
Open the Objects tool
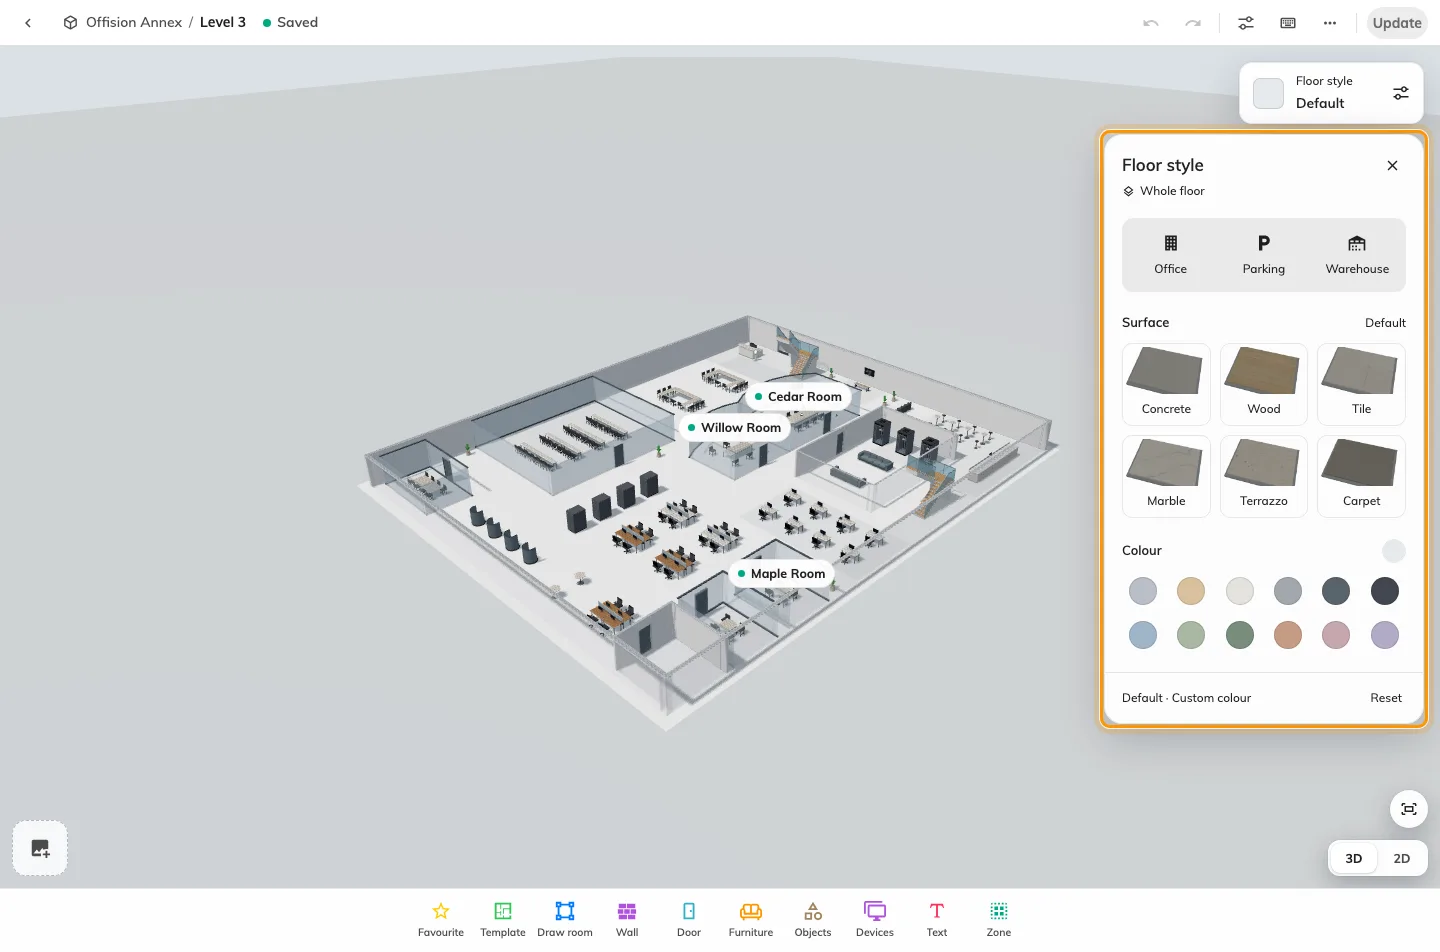813,919
